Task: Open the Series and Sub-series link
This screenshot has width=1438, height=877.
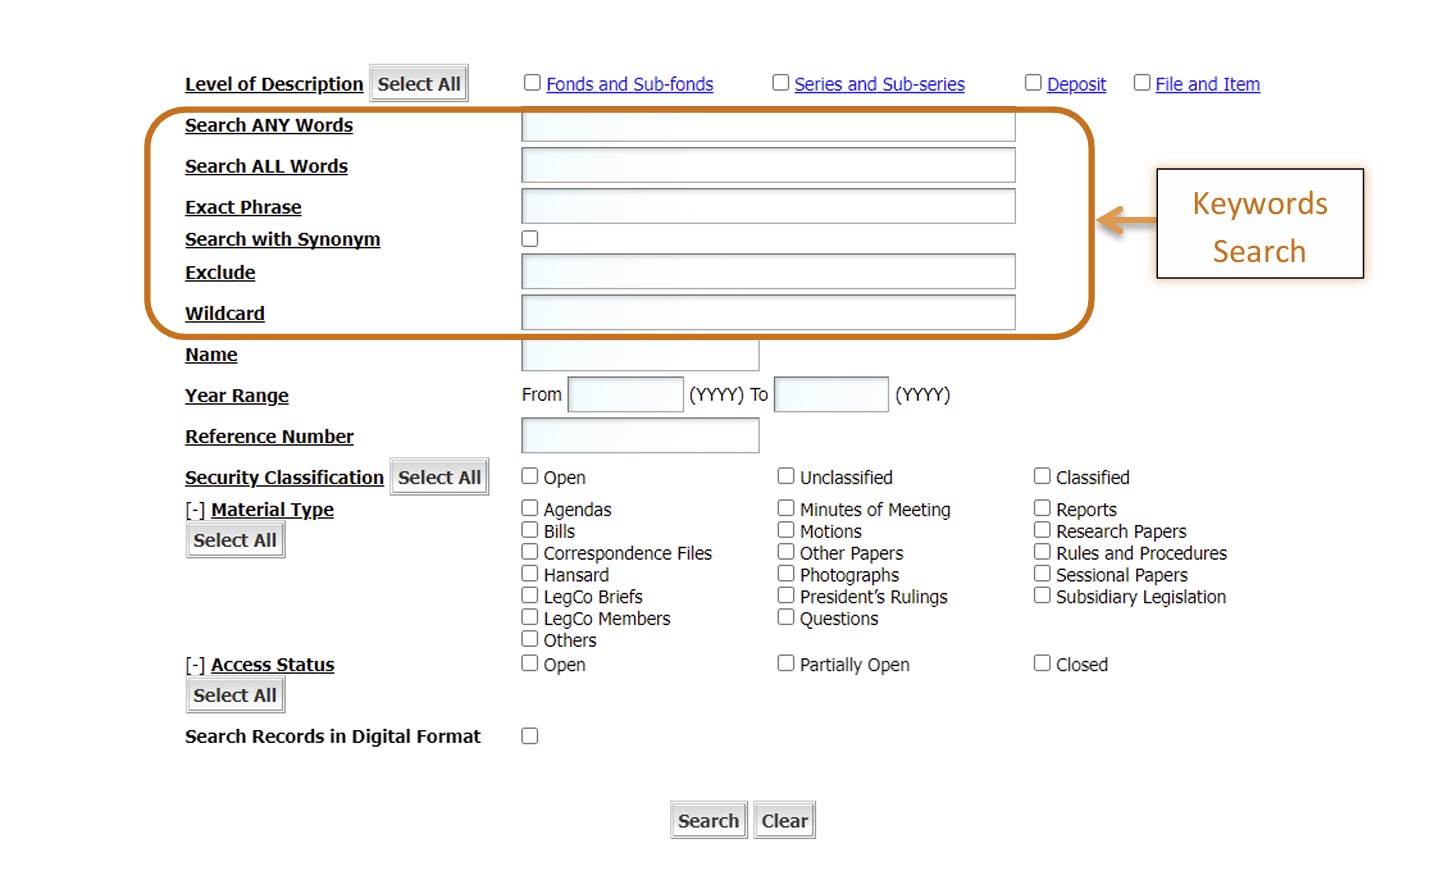Action: (879, 84)
